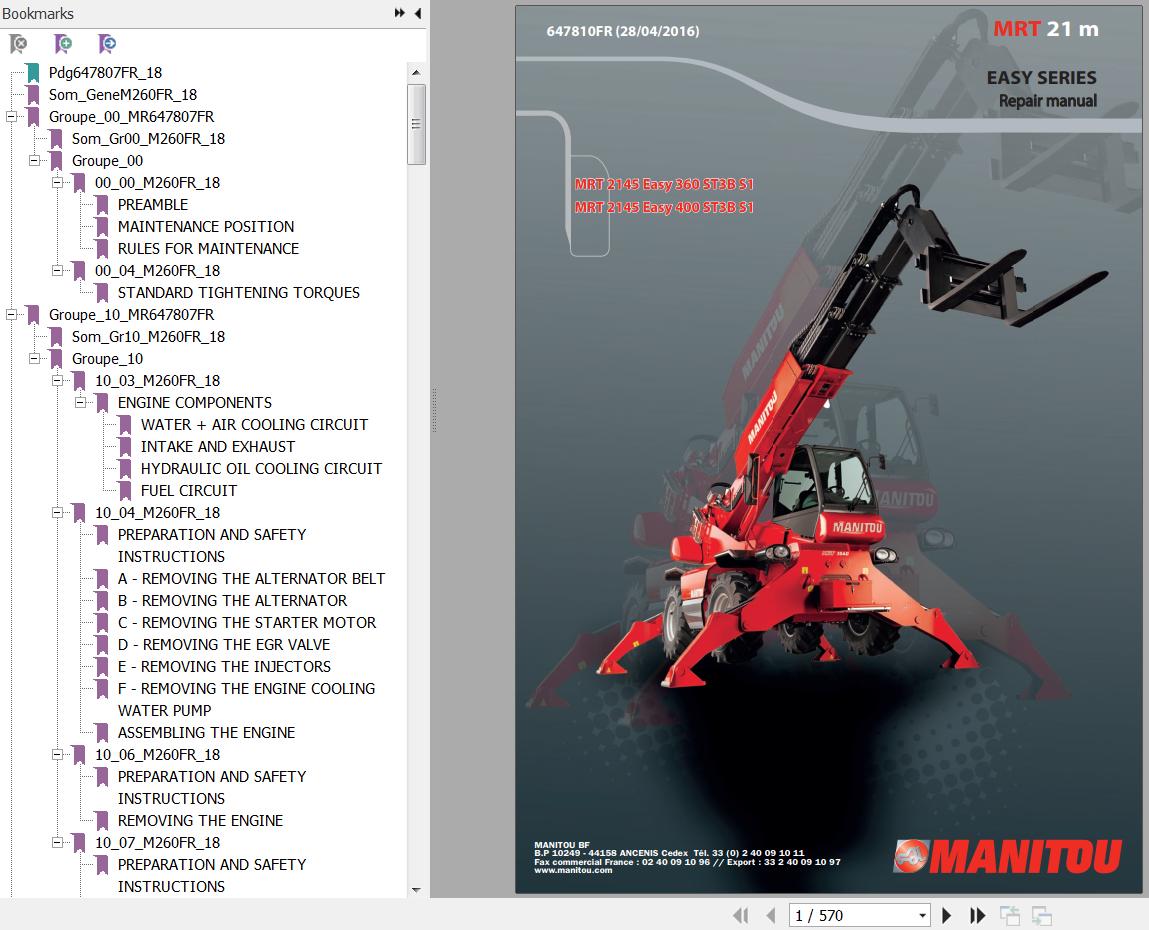The height and width of the screenshot is (930, 1149).
Task: Open STANDARD TIGHTENING TORQUES bookmark
Action: click(x=238, y=292)
